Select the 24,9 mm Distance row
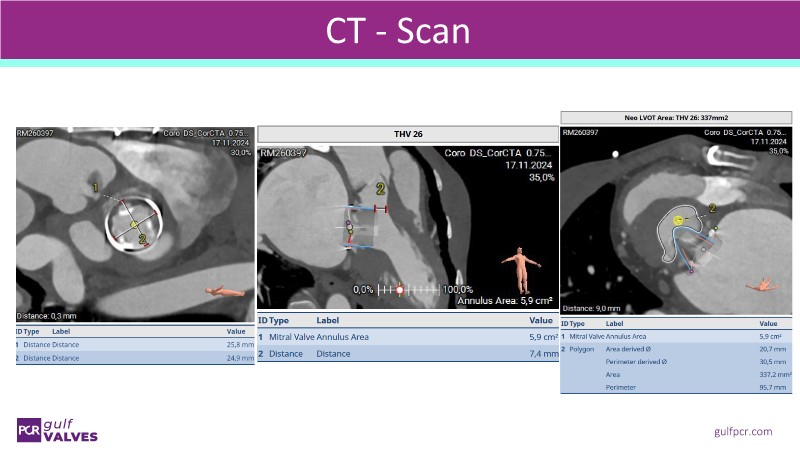This screenshot has width=800, height=450. [x=134, y=357]
